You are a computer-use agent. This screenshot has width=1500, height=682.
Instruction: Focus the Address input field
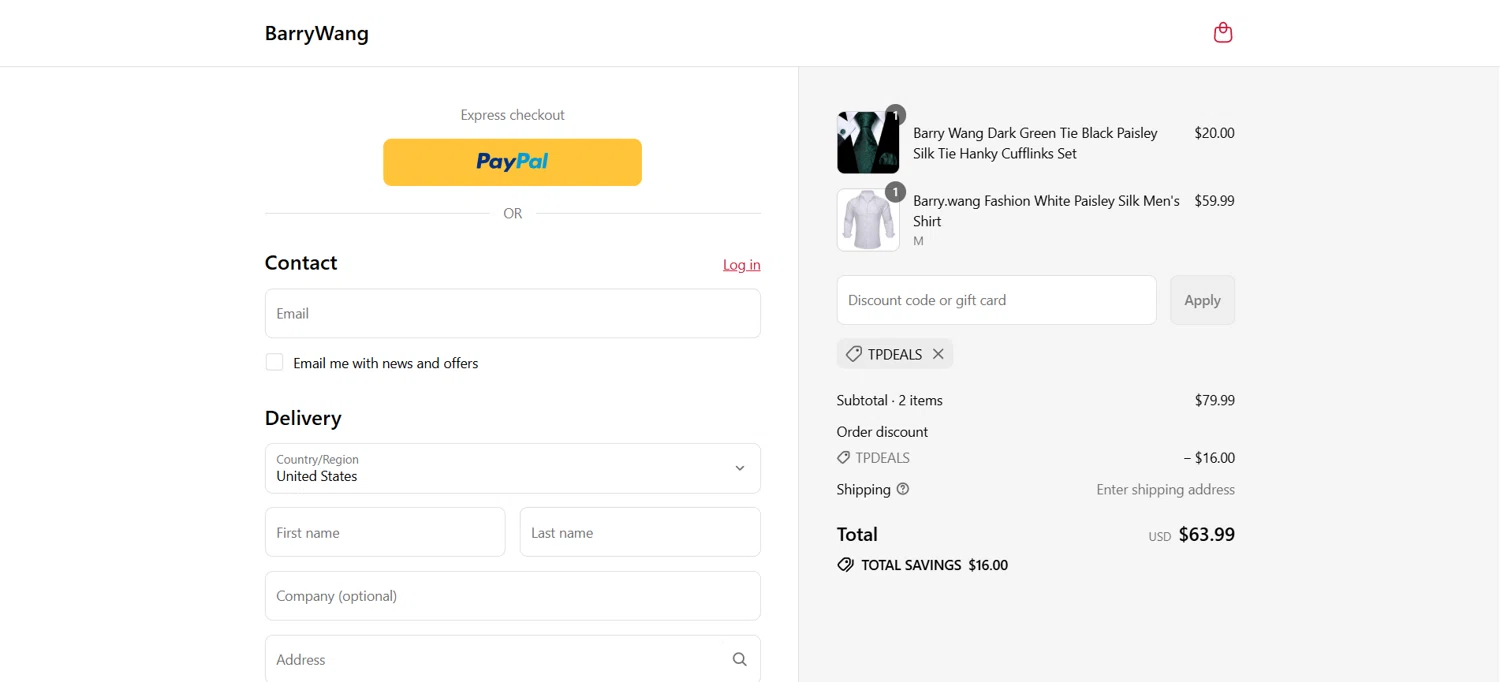click(512, 659)
